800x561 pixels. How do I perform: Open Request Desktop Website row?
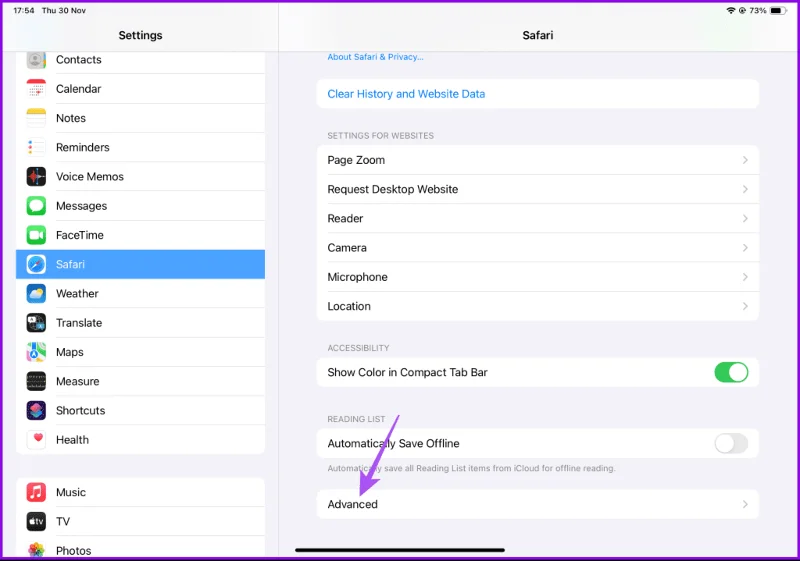(x=538, y=189)
